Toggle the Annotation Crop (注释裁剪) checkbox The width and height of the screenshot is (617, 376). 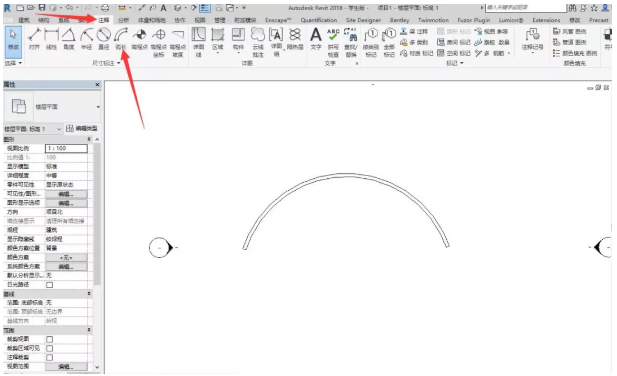pos(50,358)
